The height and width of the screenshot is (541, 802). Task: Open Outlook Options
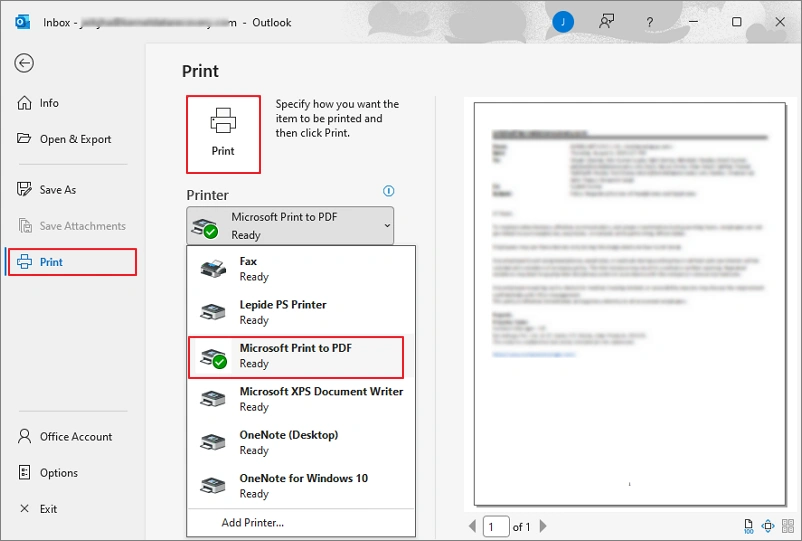click(48, 472)
